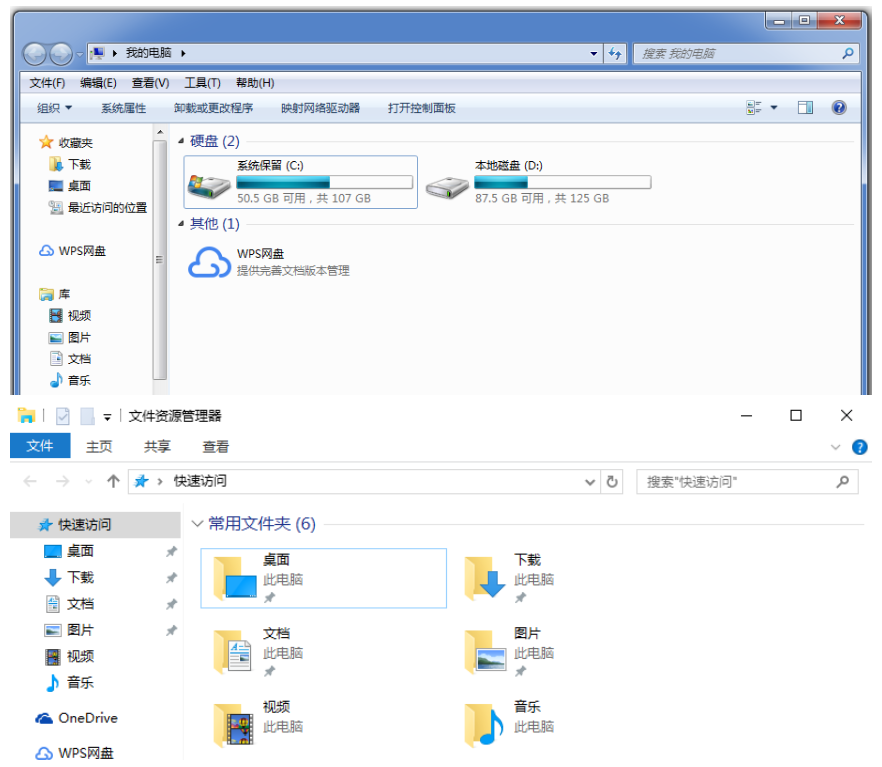Open the 音乐 folder tile under 常用文件夹
This screenshot has height=767, width=882.
pyautogui.click(x=510, y=724)
